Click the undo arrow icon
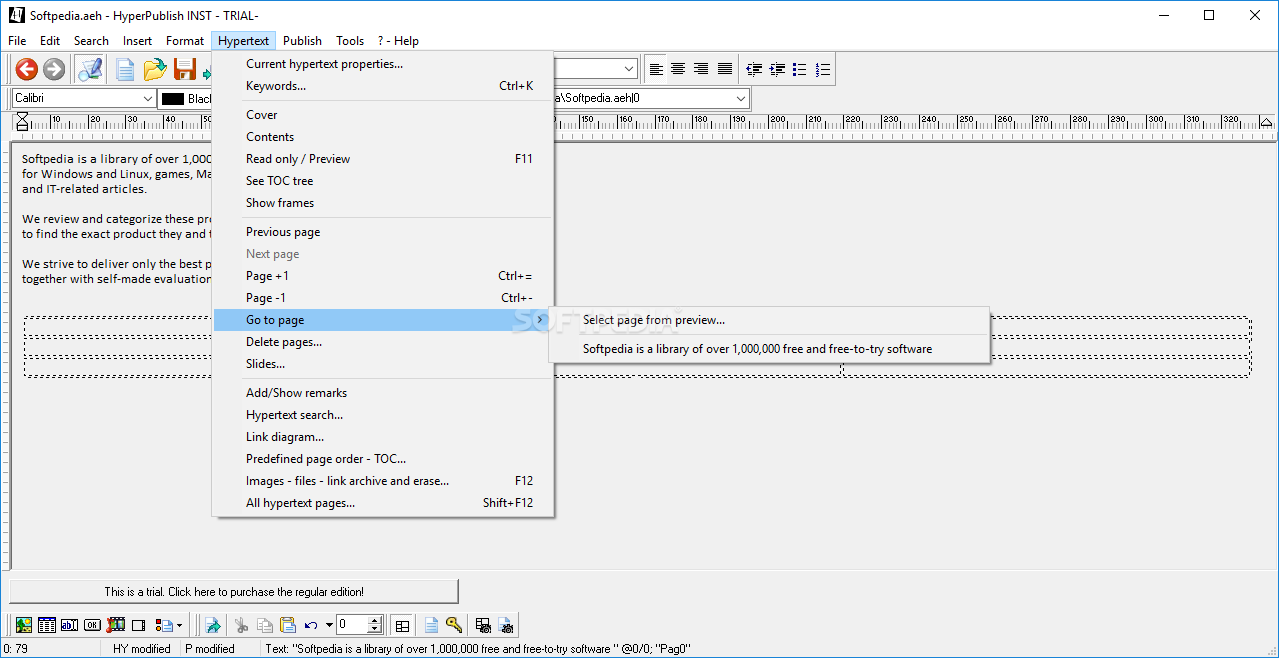 tap(311, 625)
